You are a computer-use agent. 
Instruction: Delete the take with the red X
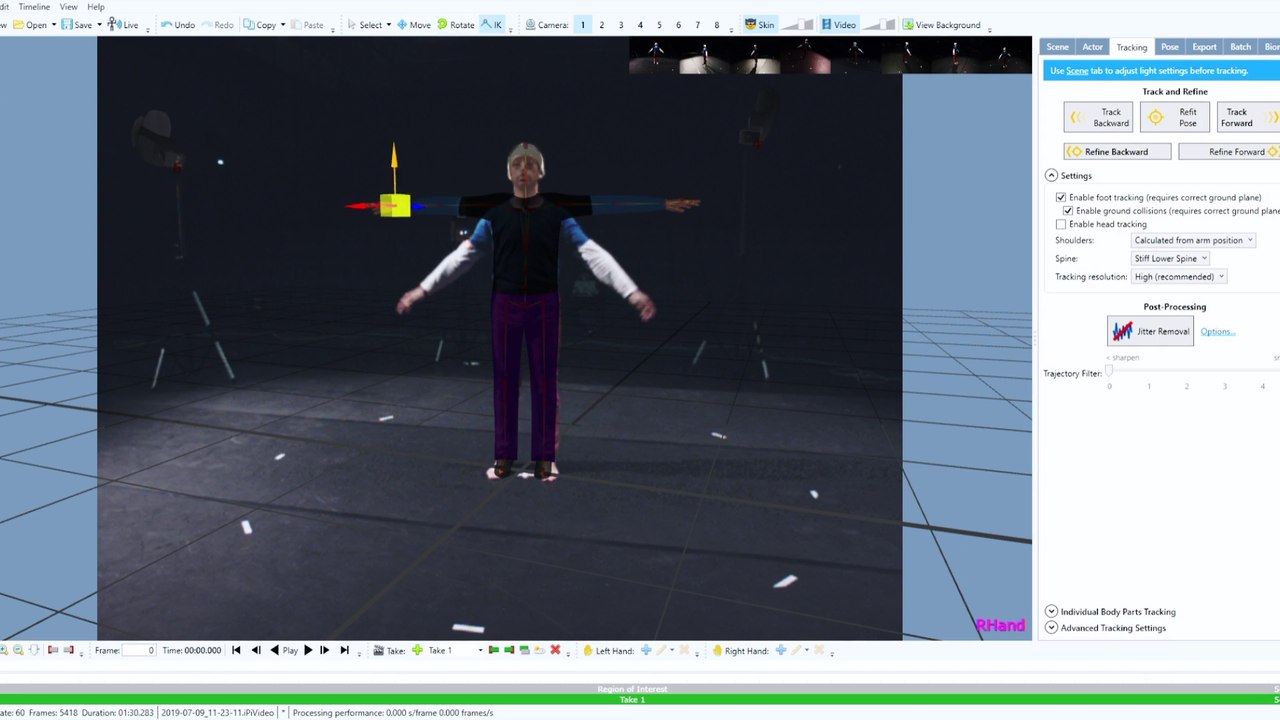[x=555, y=650]
